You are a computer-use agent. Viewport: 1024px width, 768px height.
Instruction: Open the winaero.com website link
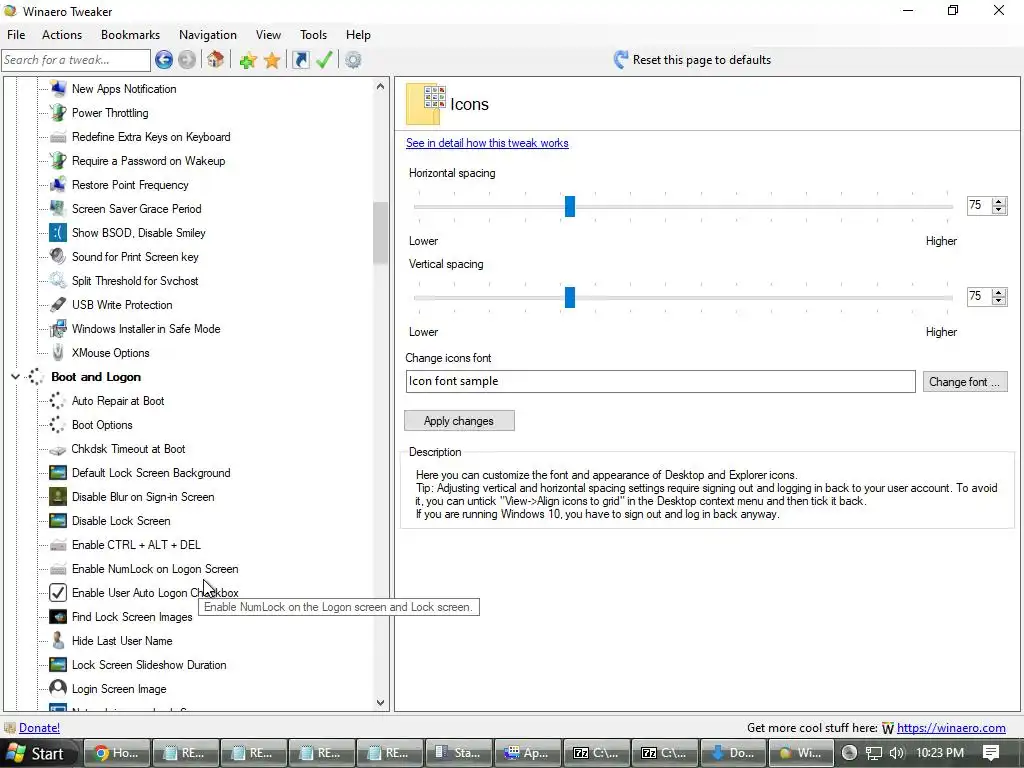click(951, 728)
